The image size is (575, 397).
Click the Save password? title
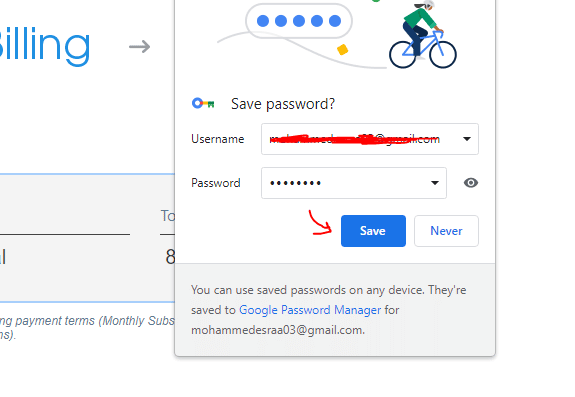[283, 104]
